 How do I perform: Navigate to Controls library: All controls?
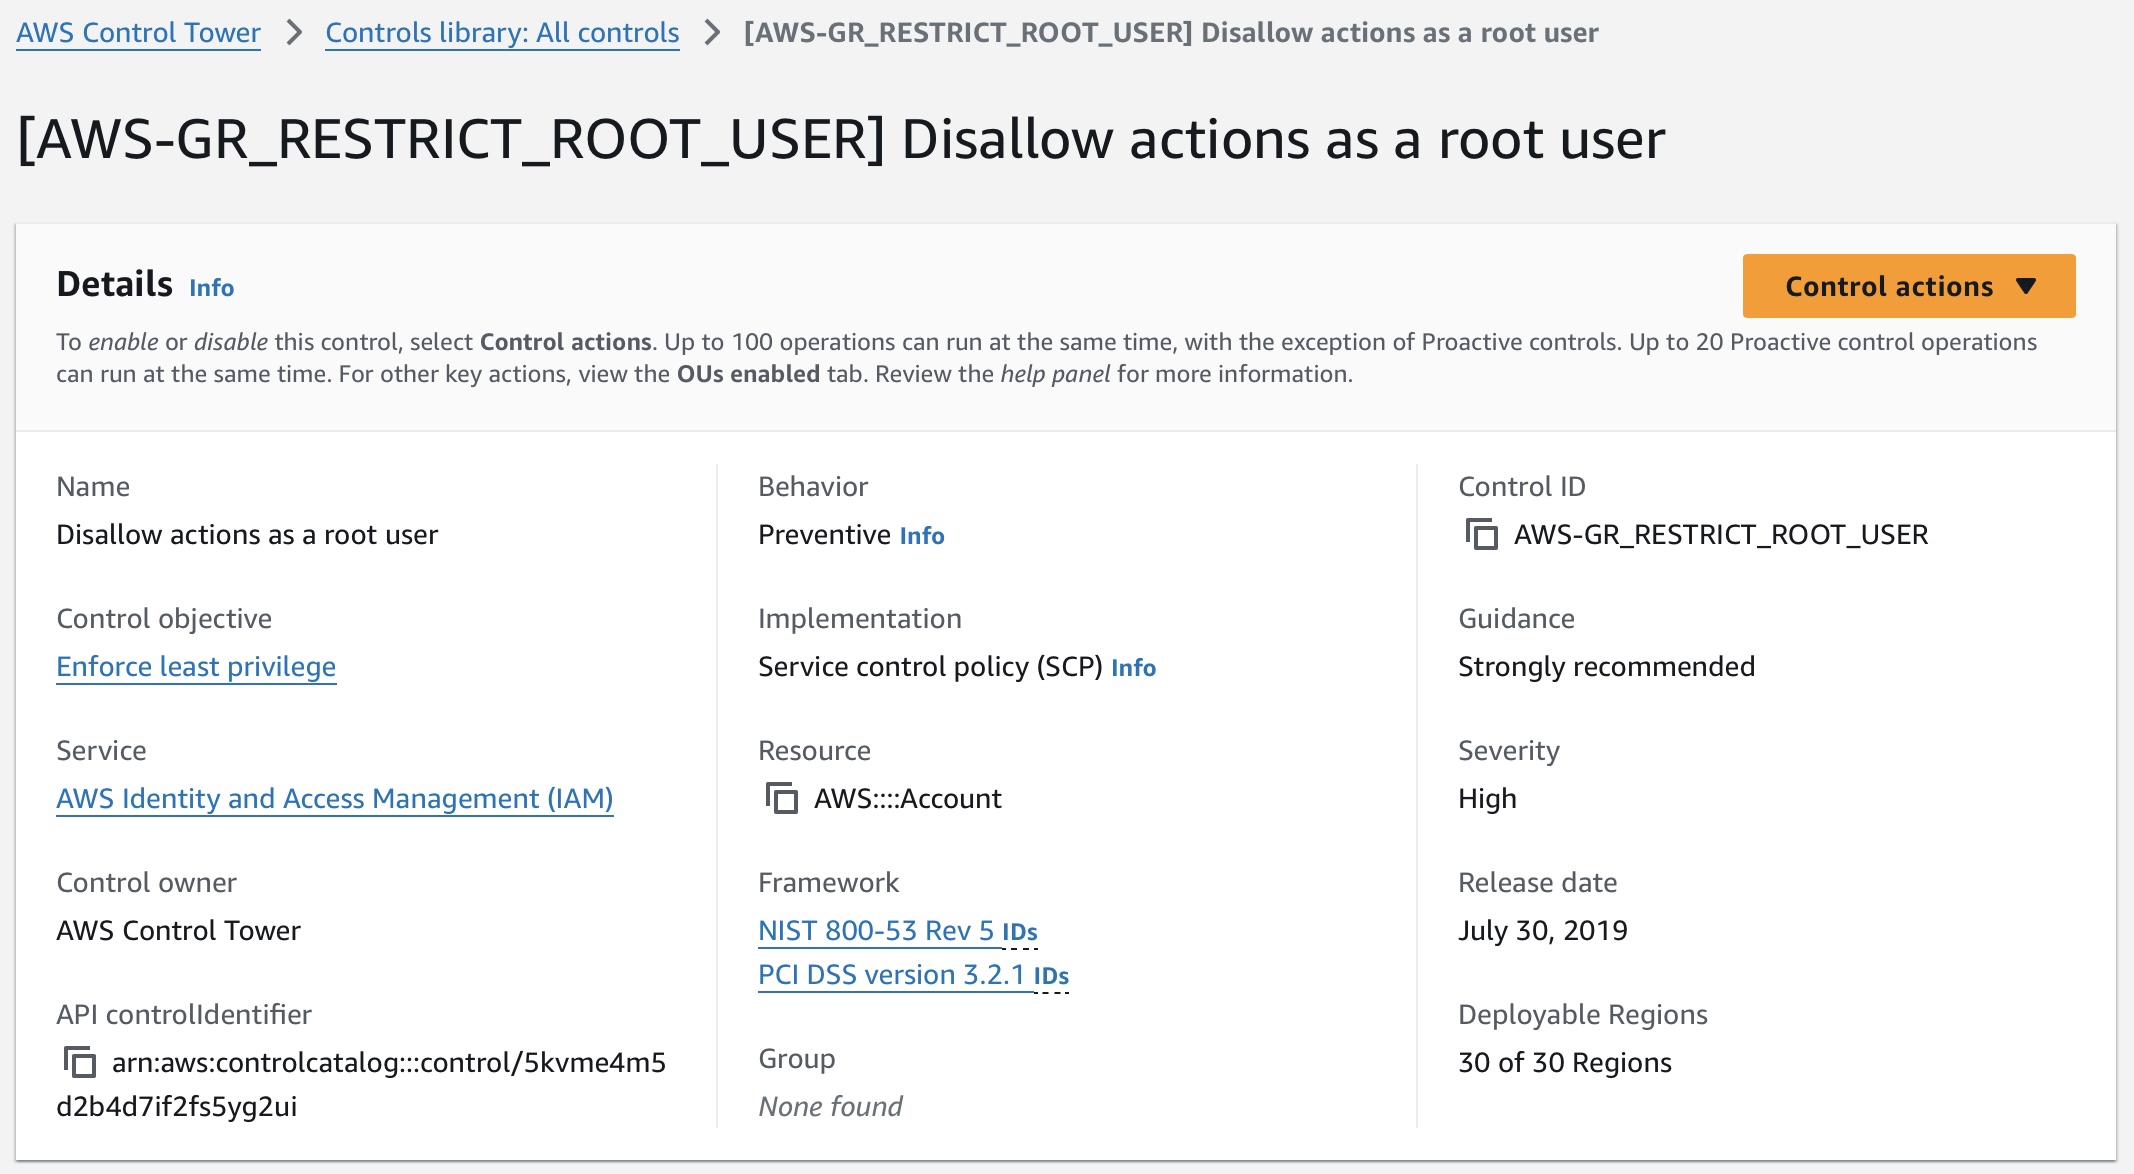(x=502, y=33)
